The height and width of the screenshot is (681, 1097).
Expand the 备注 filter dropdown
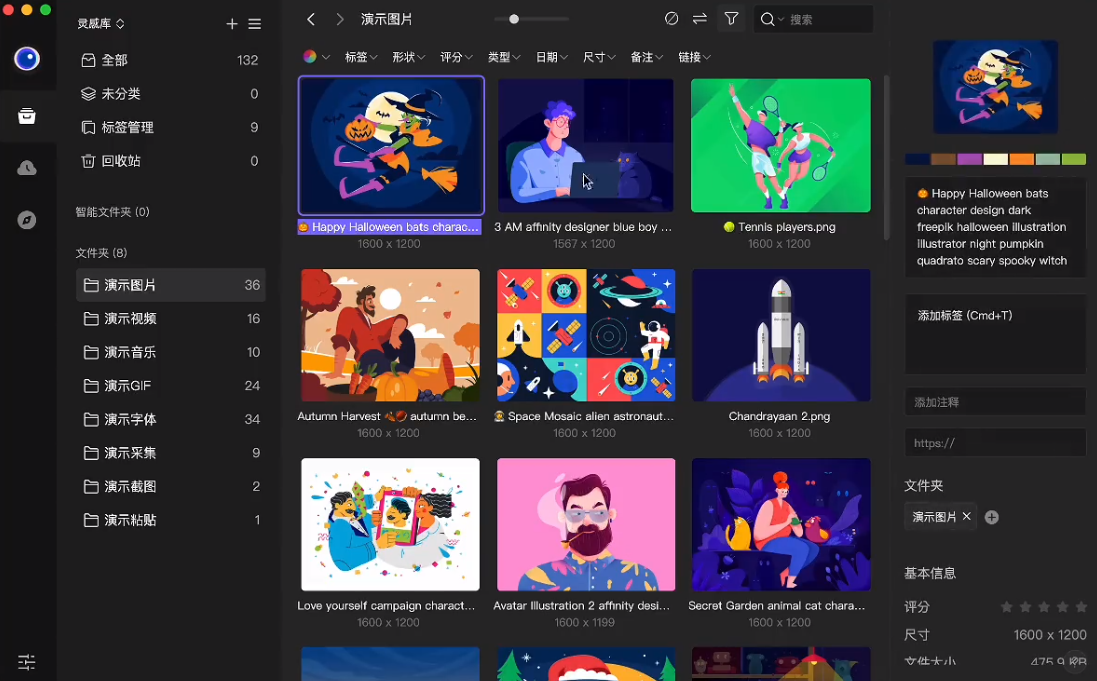(646, 57)
